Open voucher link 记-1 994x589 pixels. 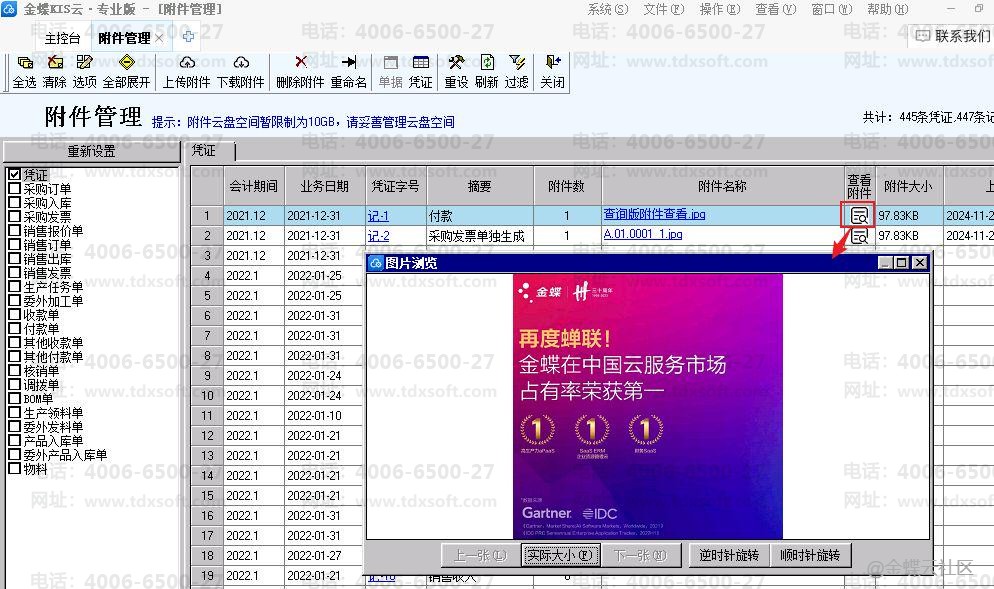pos(378,216)
